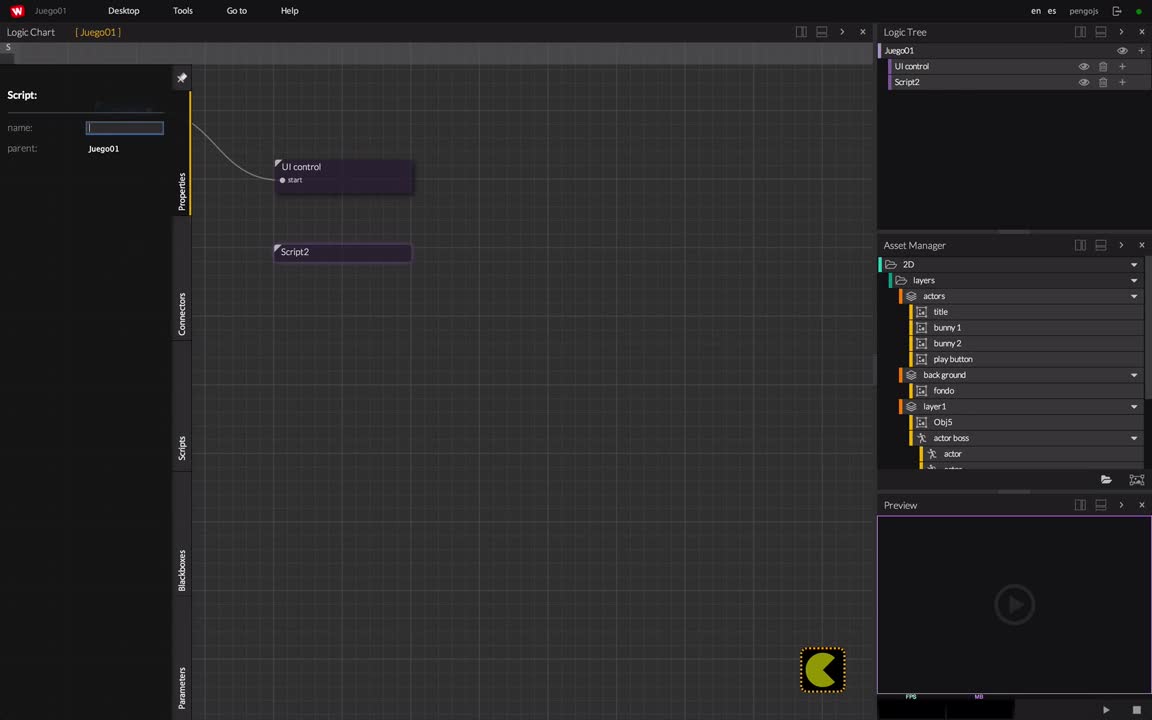Image resolution: width=1152 pixels, height=720 pixels.
Task: Pin the Properties panel open
Action: coord(181,77)
